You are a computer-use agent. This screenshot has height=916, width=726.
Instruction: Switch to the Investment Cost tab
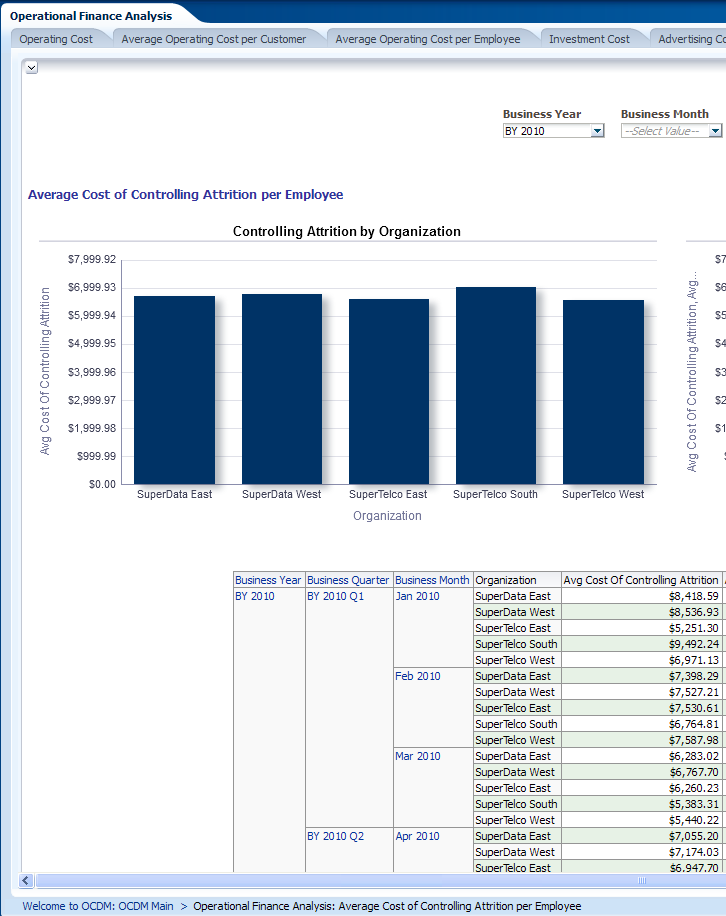(589, 39)
